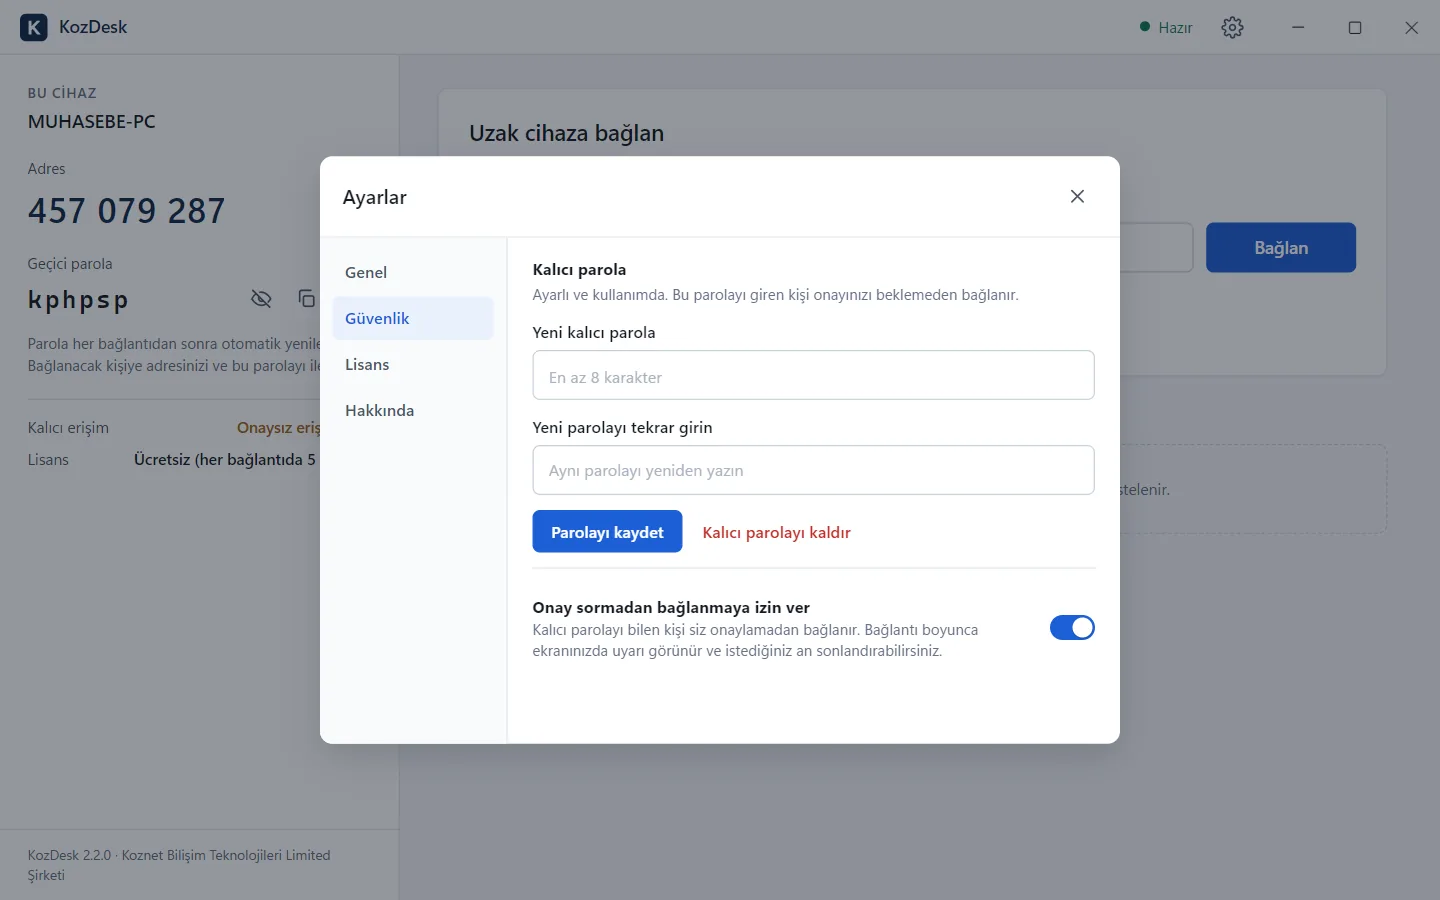Close the Ayarlar dialog with the X
The image size is (1440, 900).
pos(1077,196)
